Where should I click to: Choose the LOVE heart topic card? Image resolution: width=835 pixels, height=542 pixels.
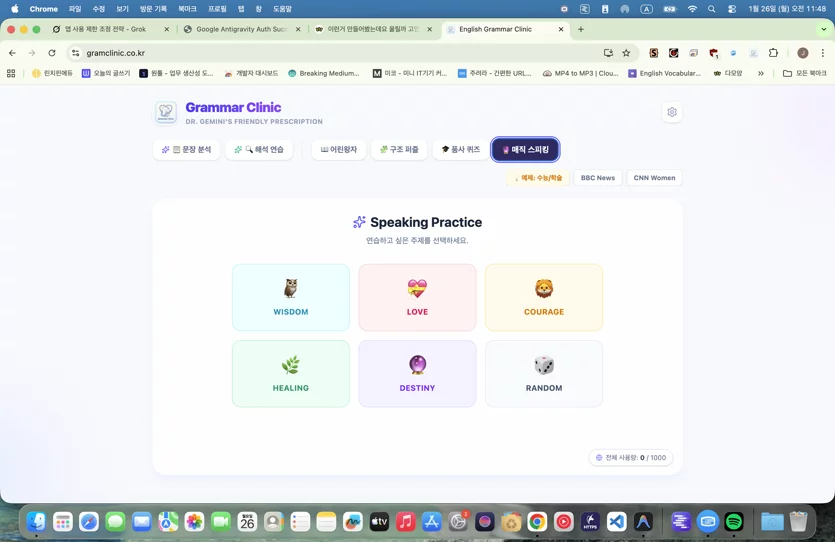pyautogui.click(x=417, y=297)
